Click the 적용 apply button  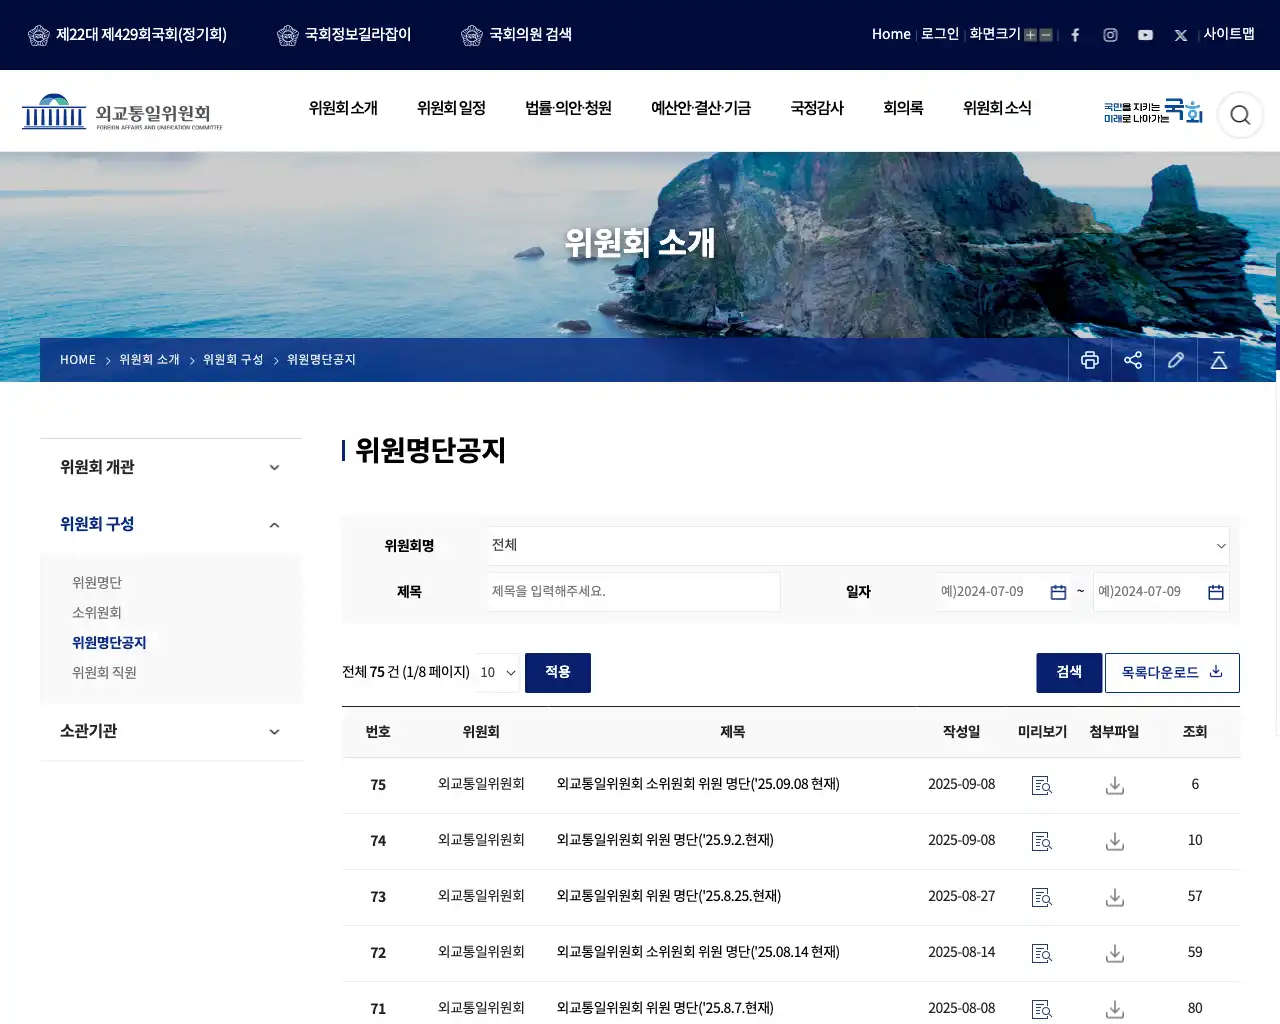pyautogui.click(x=558, y=673)
